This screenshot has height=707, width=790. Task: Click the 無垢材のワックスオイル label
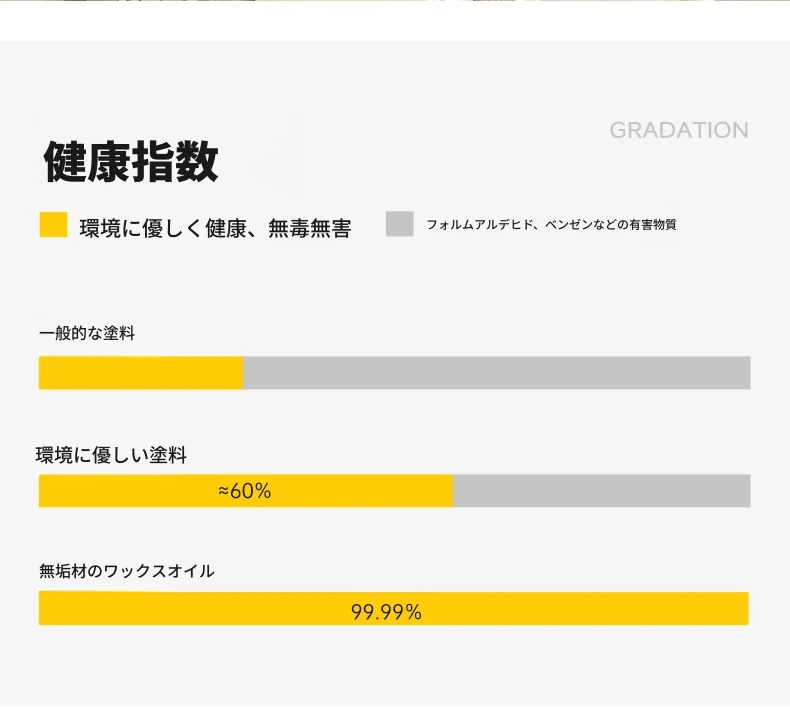[126, 571]
